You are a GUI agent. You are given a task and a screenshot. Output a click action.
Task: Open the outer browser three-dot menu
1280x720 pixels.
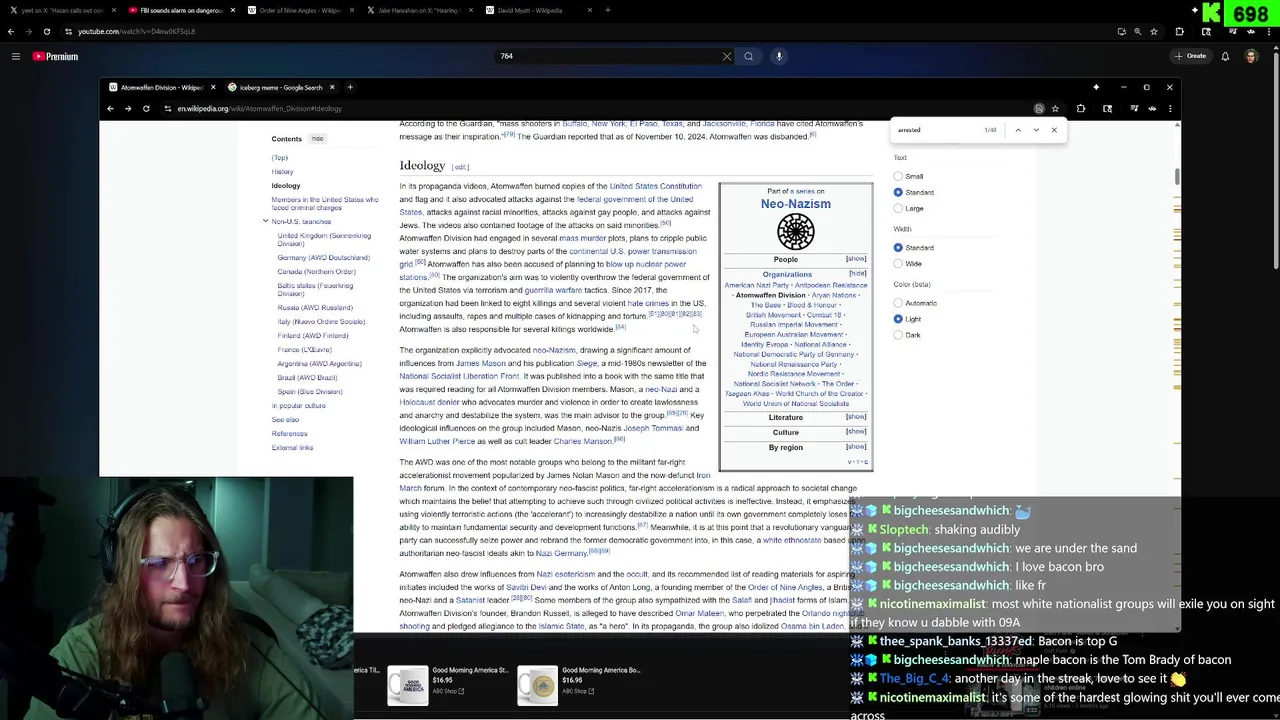point(1269,31)
